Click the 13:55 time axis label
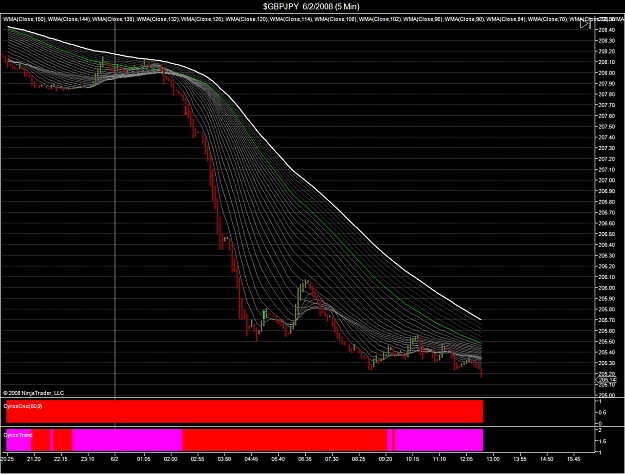 click(x=520, y=459)
